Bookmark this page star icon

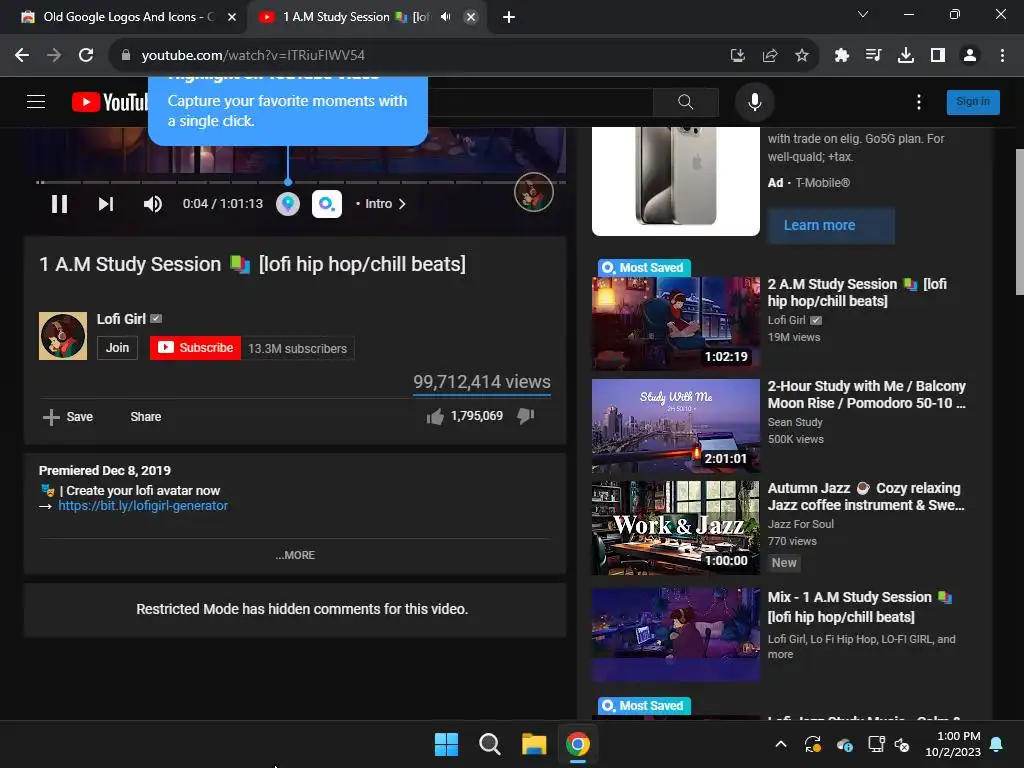[x=801, y=56]
